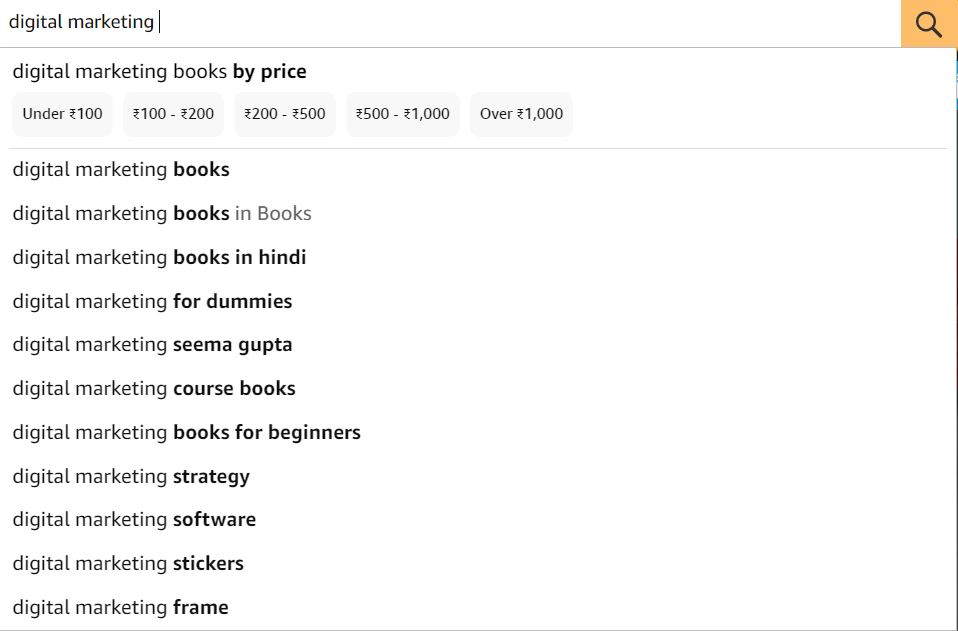Pick digital marketing stickers suggestion

coord(128,564)
